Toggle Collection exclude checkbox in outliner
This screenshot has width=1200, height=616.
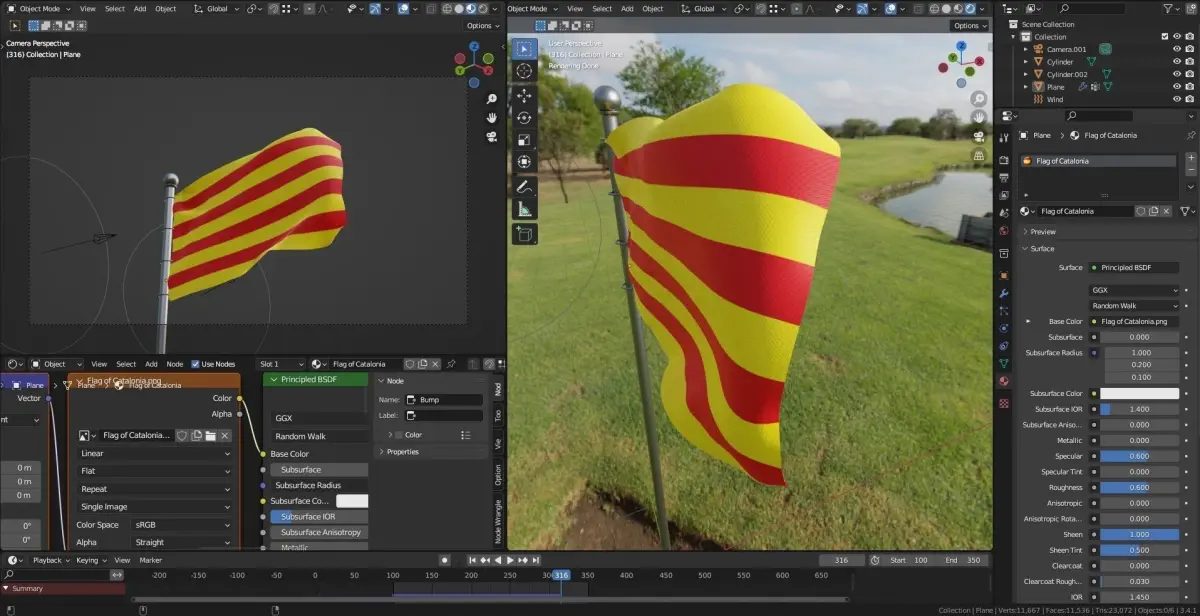[x=1164, y=37]
